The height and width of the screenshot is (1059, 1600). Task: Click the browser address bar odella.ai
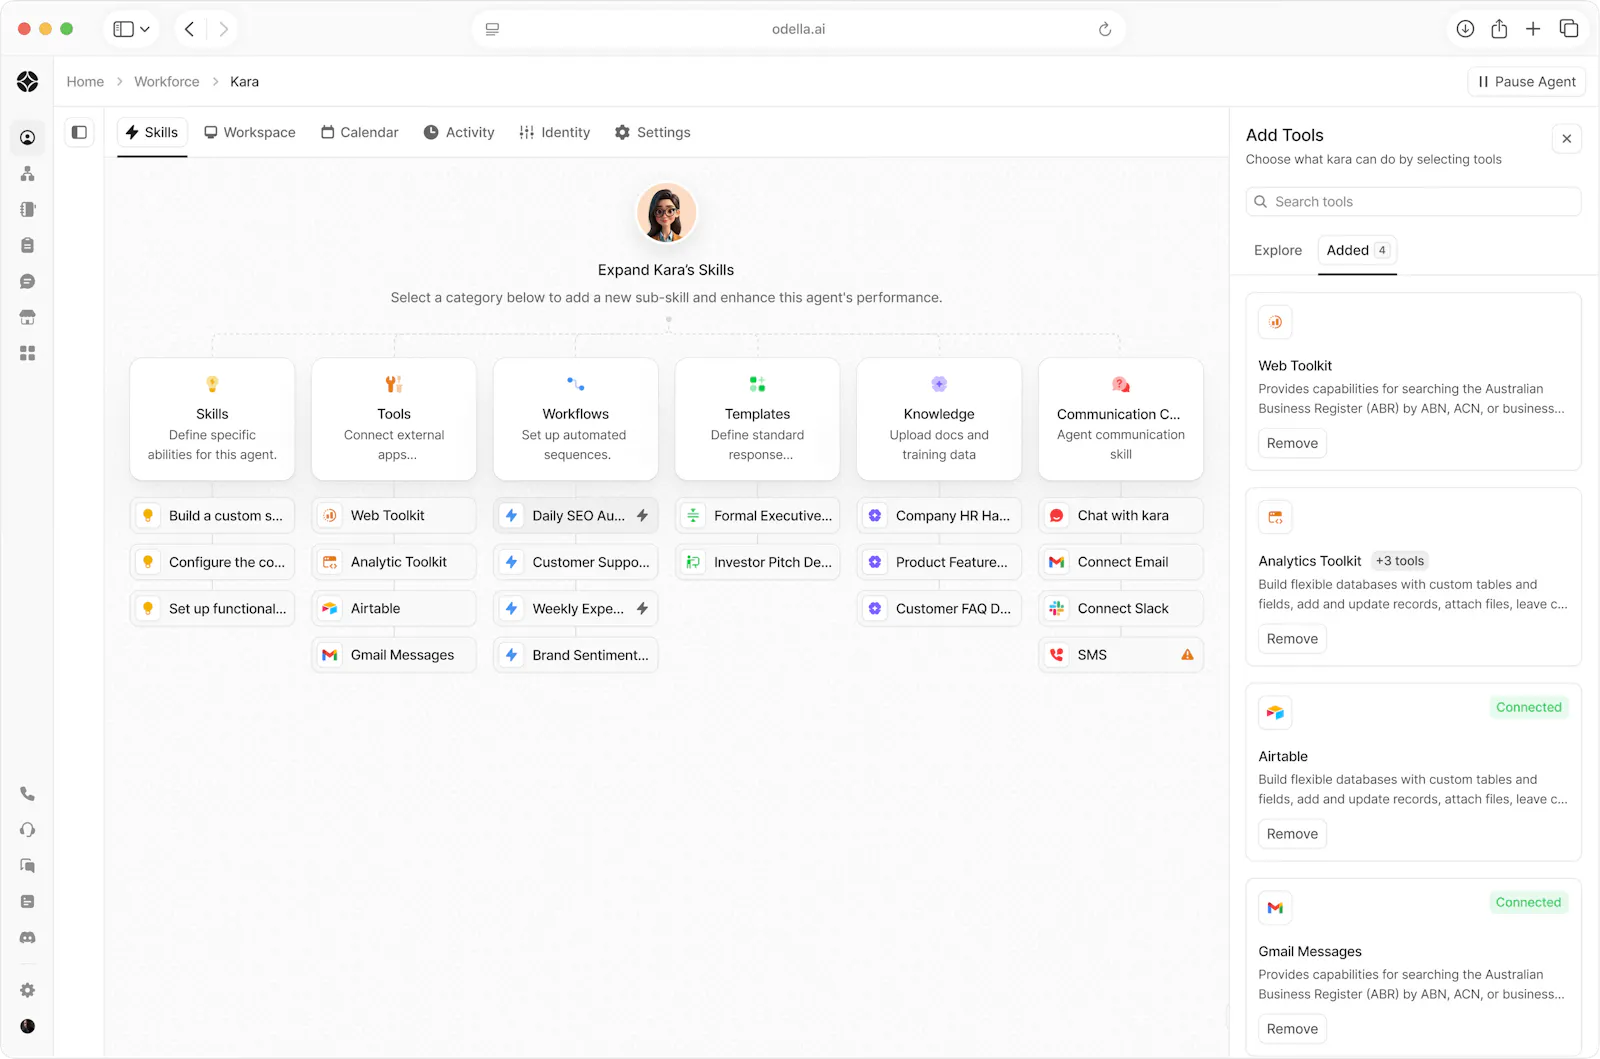pos(798,29)
